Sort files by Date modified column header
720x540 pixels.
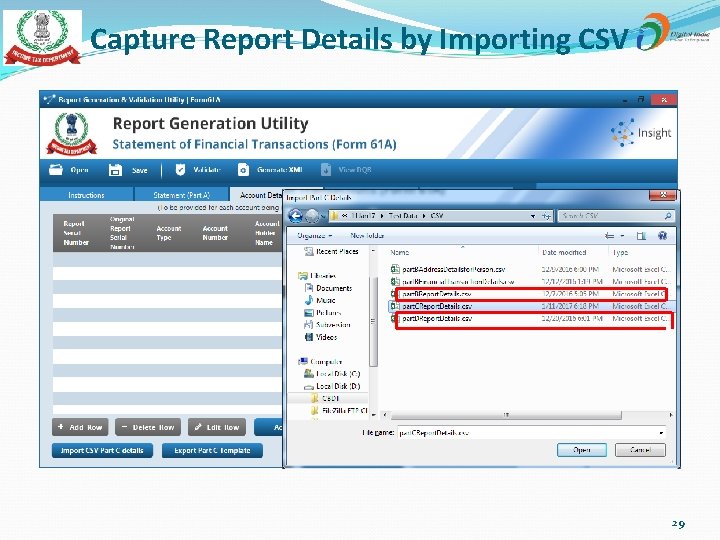click(564, 252)
